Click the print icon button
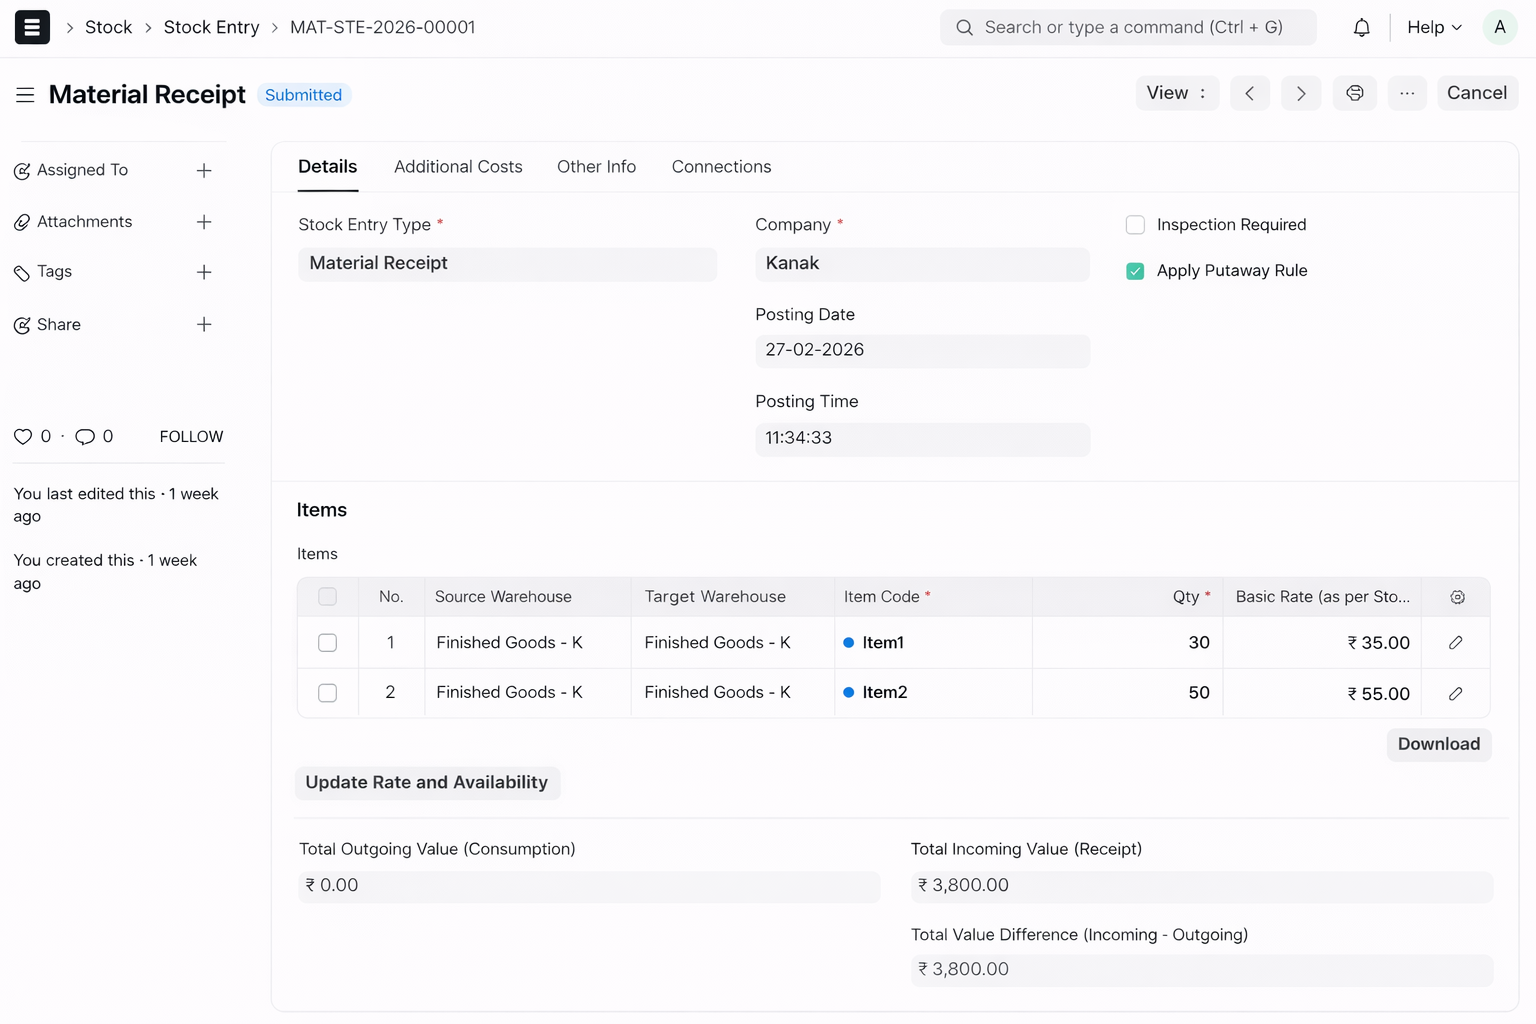Screen dimensions: 1536x1024 tap(1354, 93)
